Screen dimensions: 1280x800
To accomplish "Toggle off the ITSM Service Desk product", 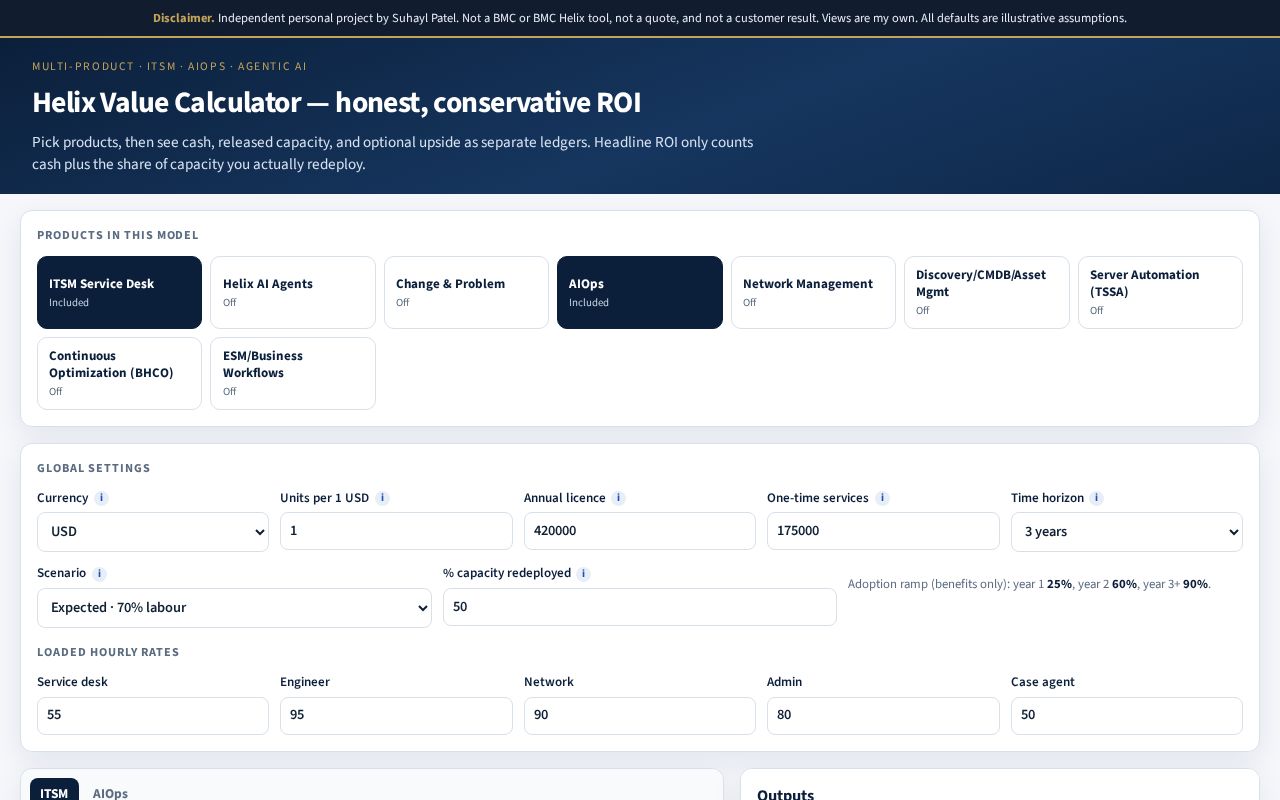I will [119, 292].
